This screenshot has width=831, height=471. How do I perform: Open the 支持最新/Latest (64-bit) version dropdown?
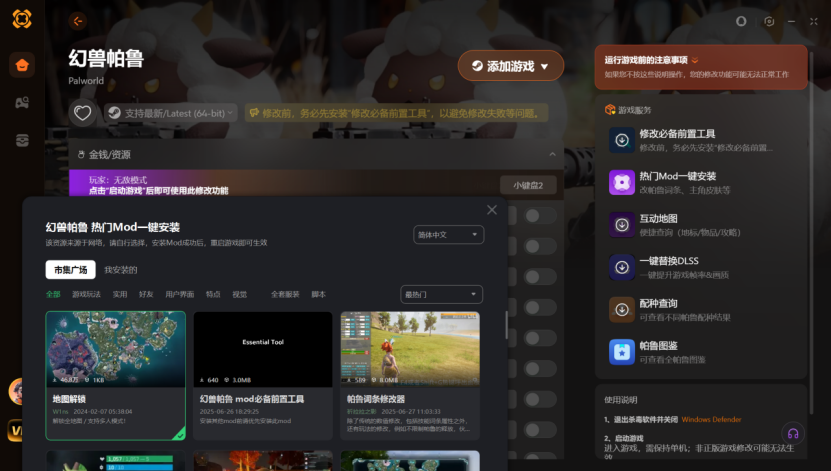(x=171, y=113)
